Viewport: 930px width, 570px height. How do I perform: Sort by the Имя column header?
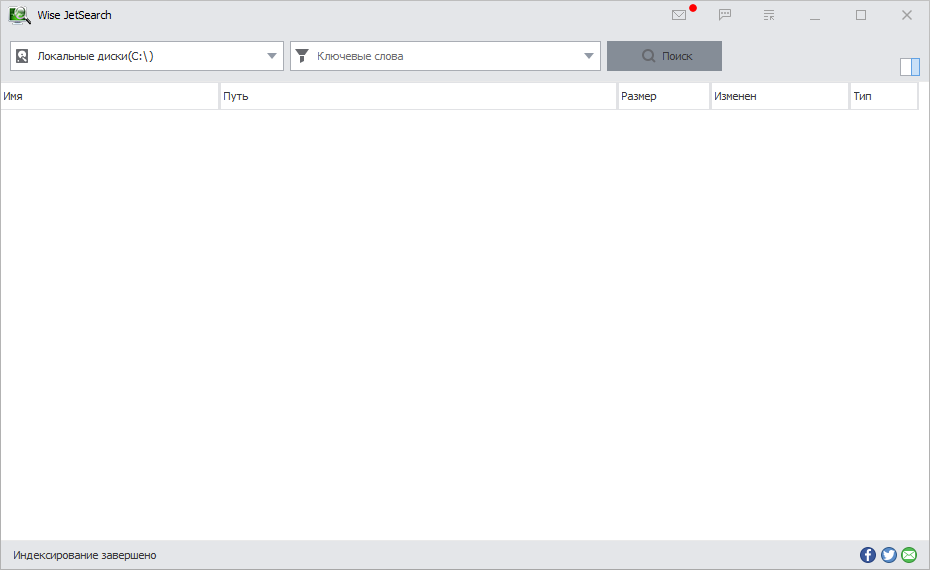point(110,96)
